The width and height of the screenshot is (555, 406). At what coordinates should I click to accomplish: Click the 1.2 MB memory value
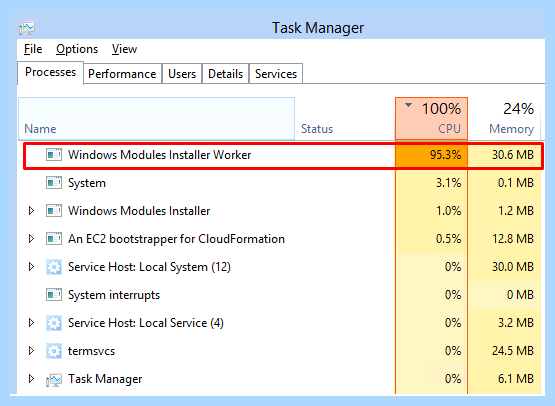pyautogui.click(x=516, y=211)
